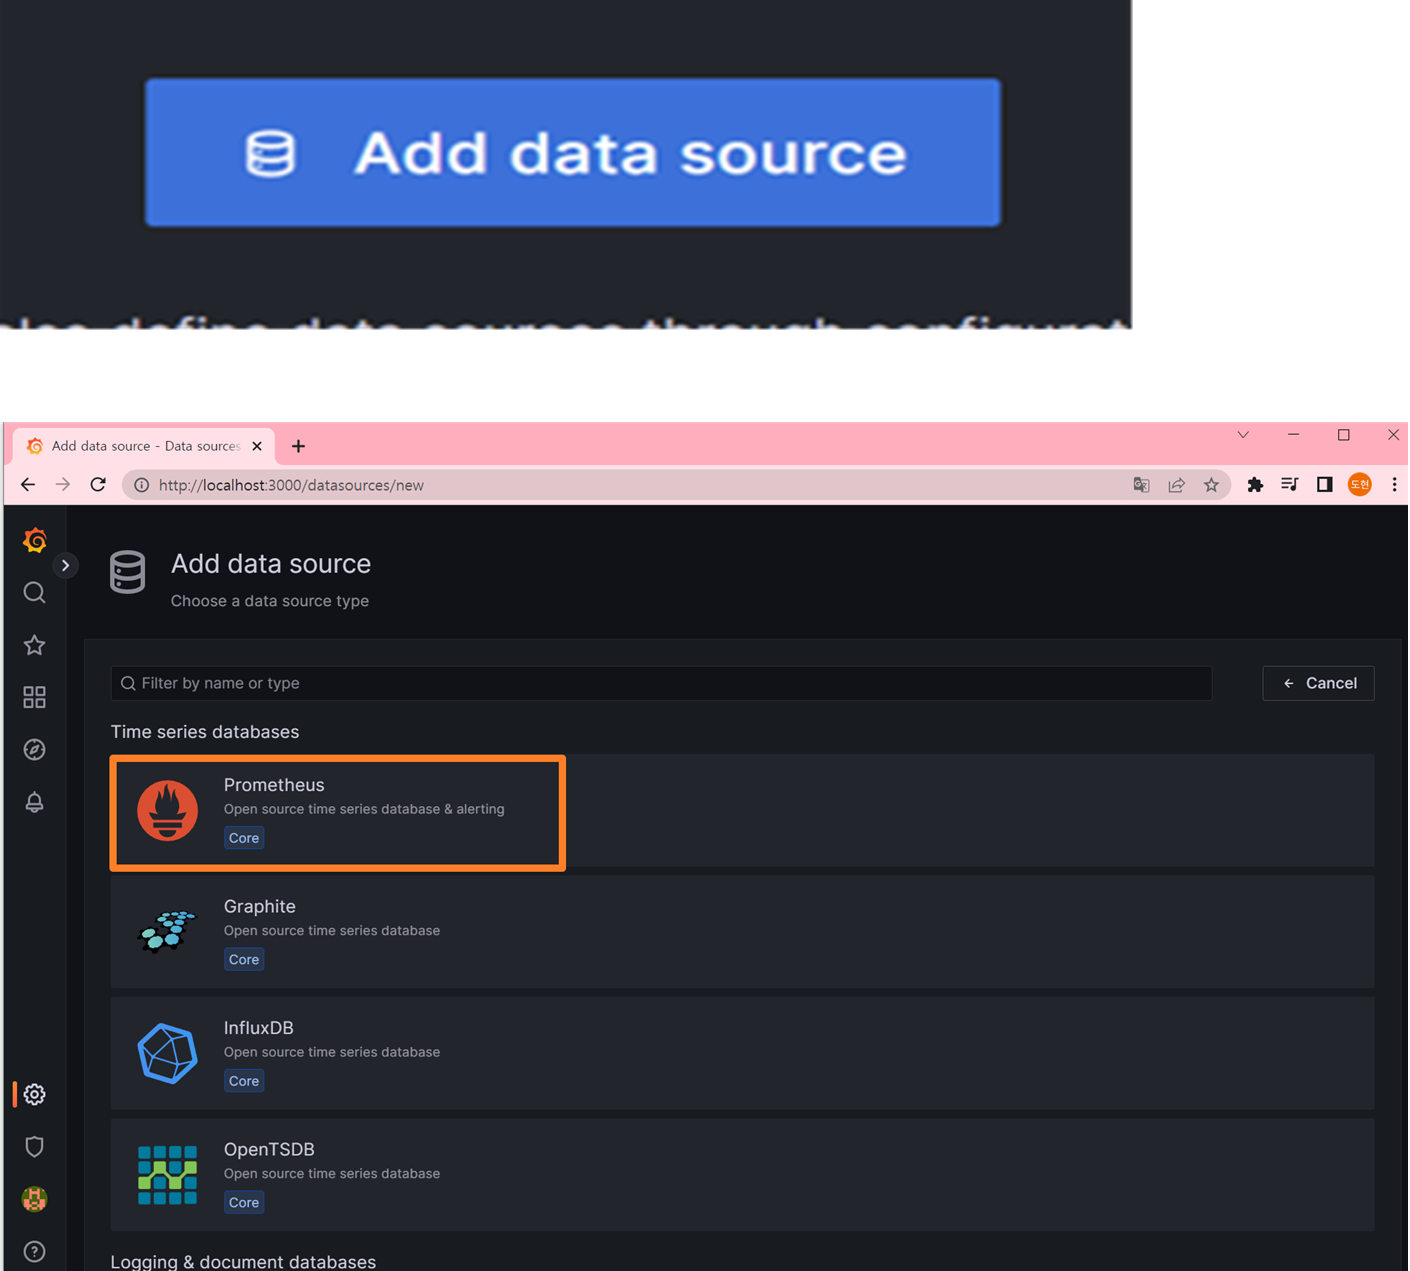Go back with the browser back arrow

[28, 485]
